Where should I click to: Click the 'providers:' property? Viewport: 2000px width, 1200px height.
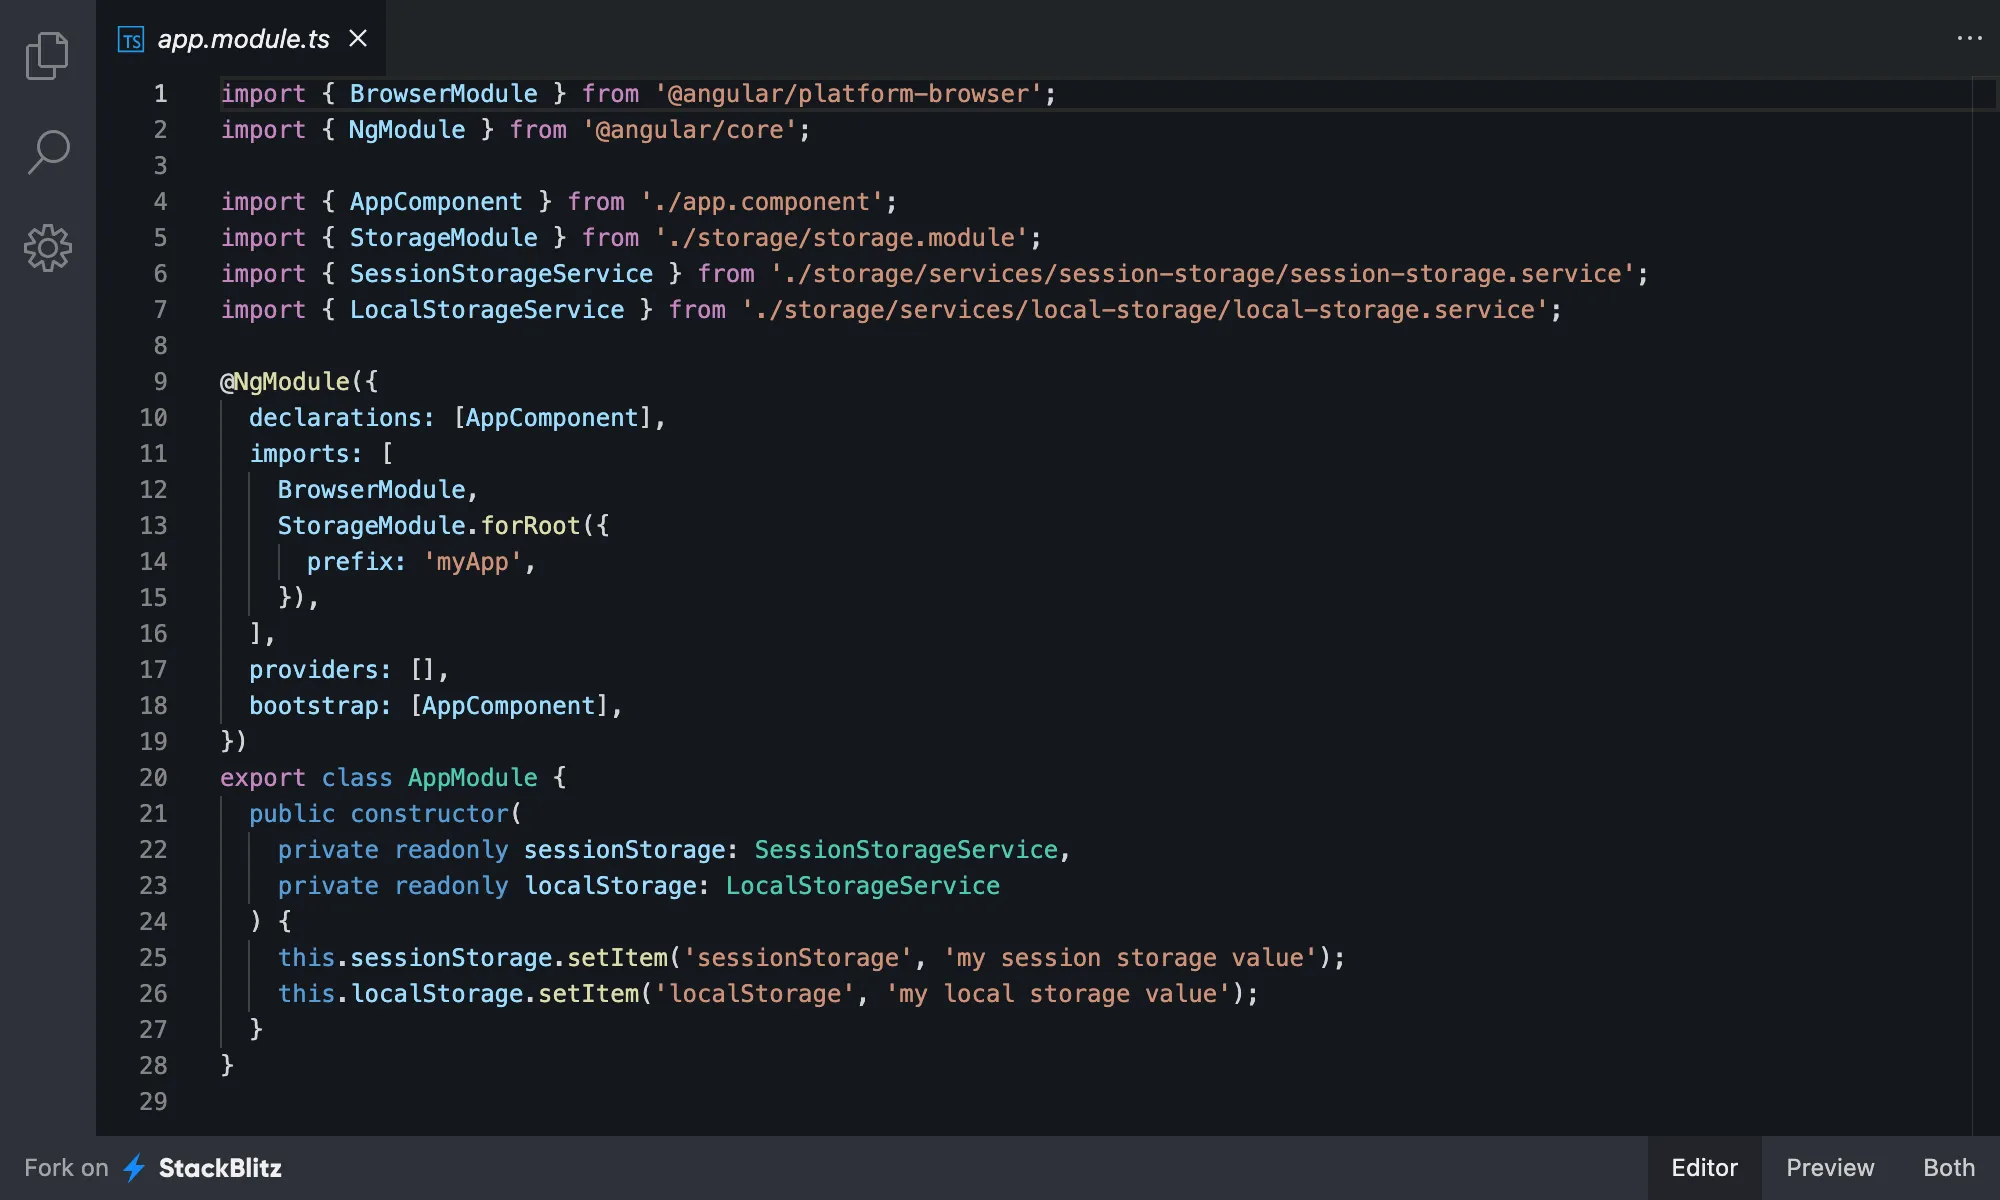[x=320, y=670]
